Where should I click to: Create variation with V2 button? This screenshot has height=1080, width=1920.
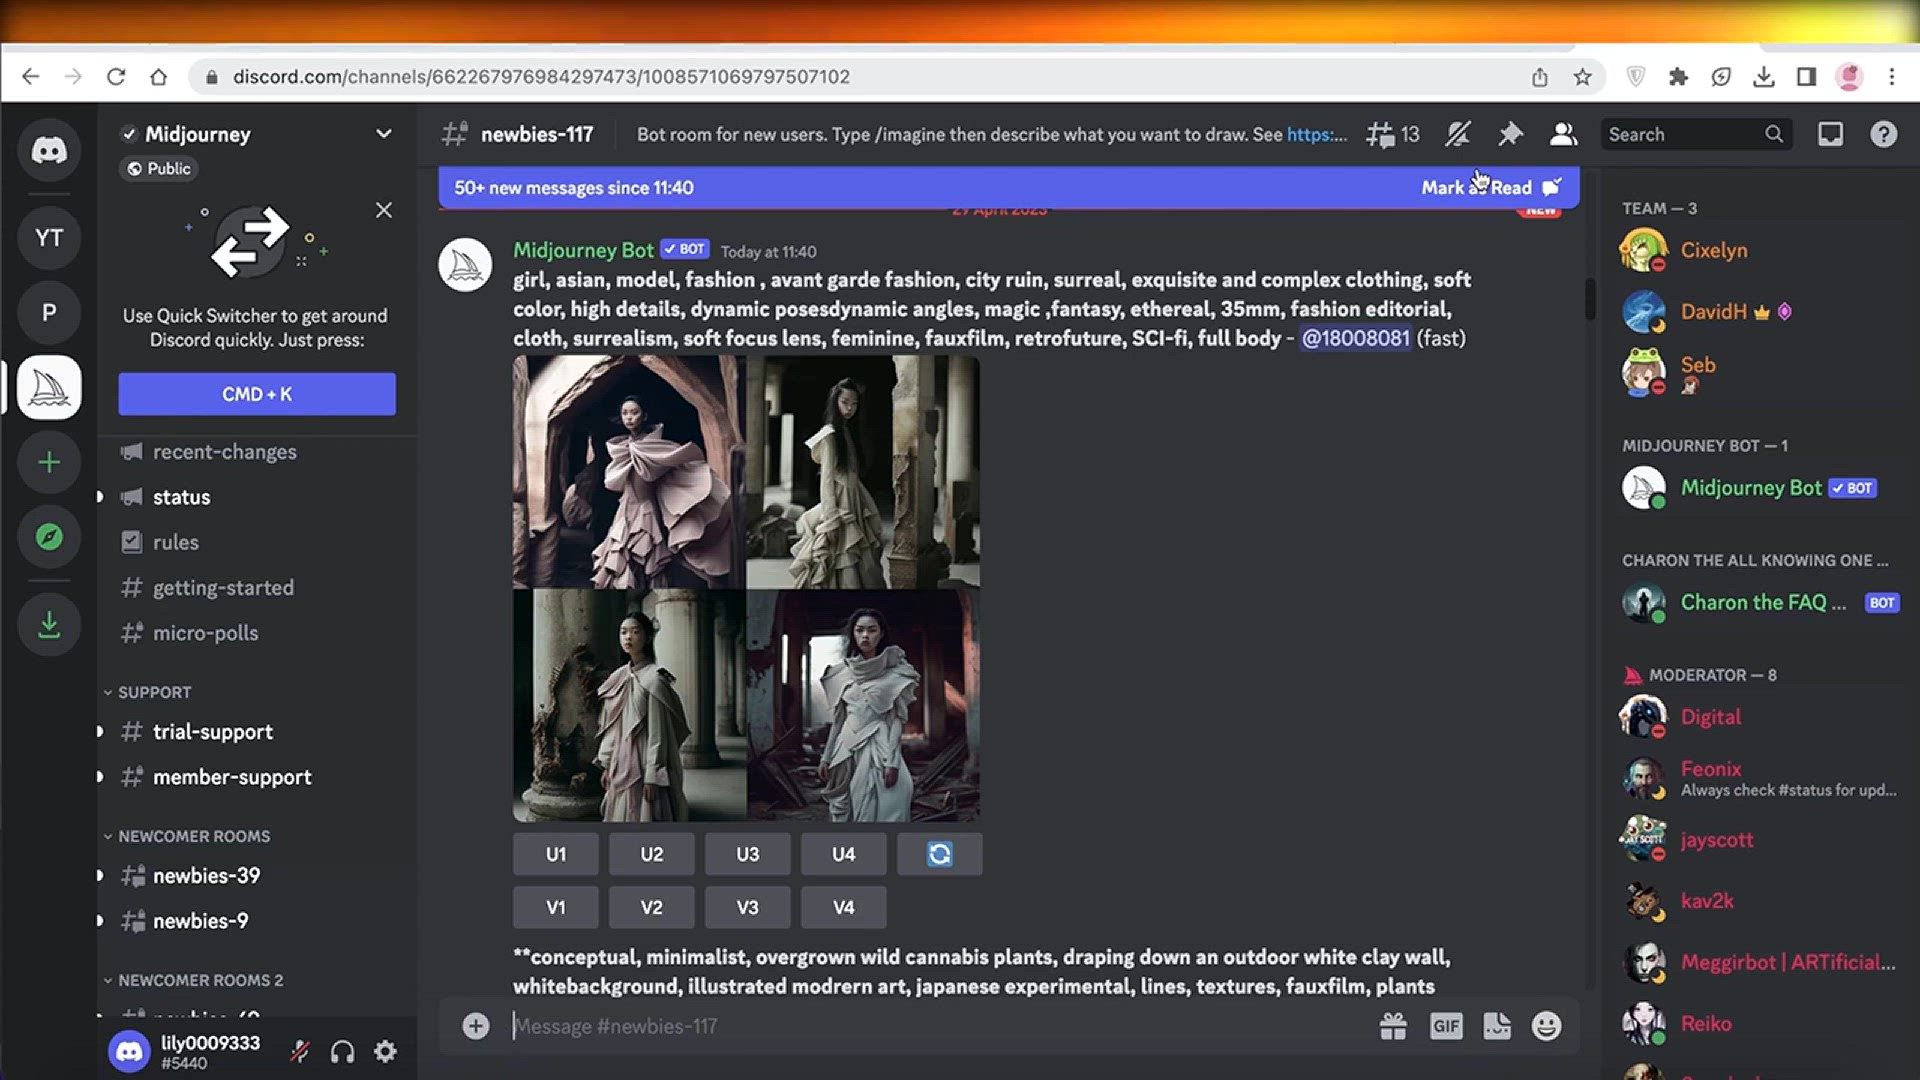(652, 907)
